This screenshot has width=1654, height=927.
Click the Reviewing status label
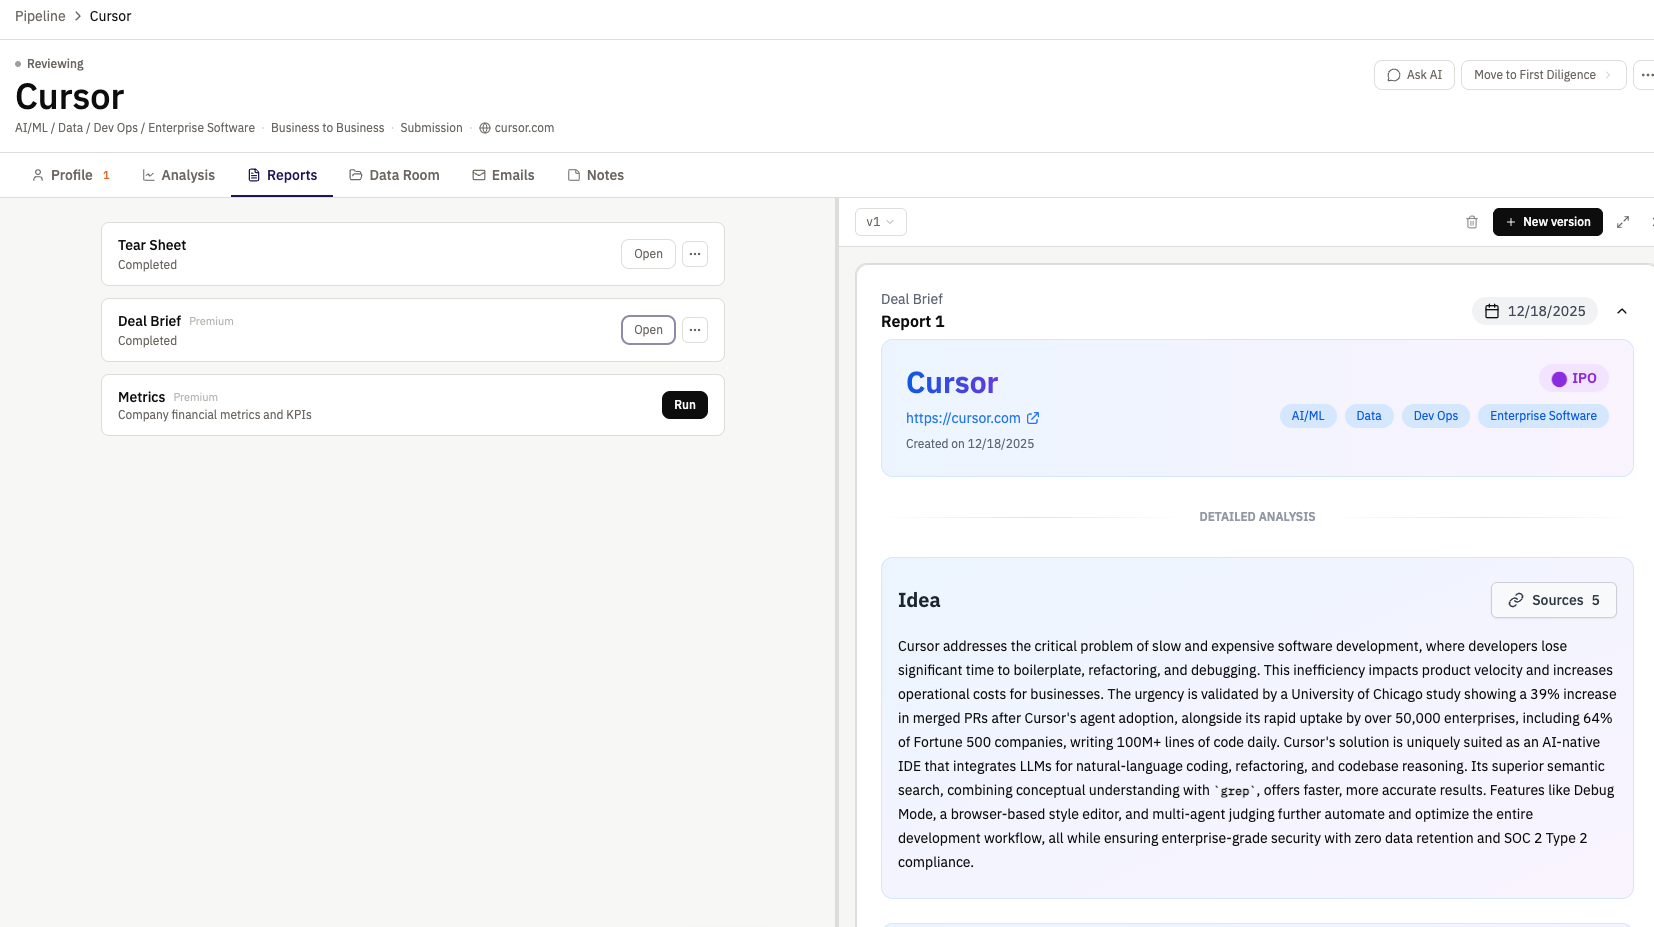pyautogui.click(x=55, y=64)
